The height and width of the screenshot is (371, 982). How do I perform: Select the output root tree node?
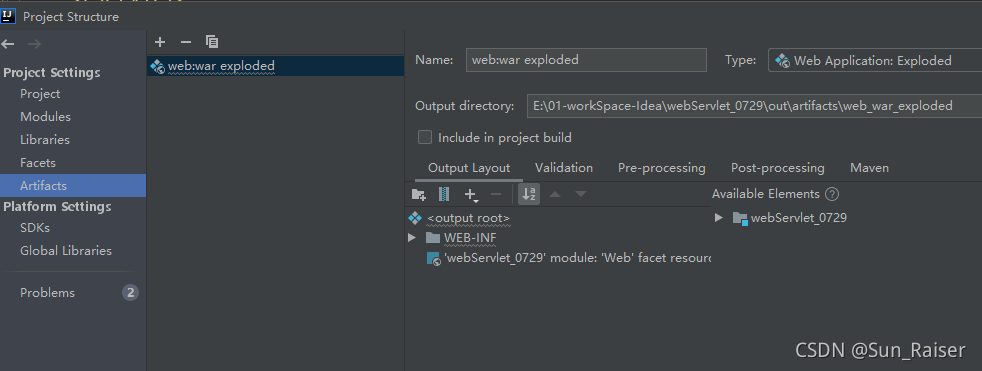click(468, 218)
